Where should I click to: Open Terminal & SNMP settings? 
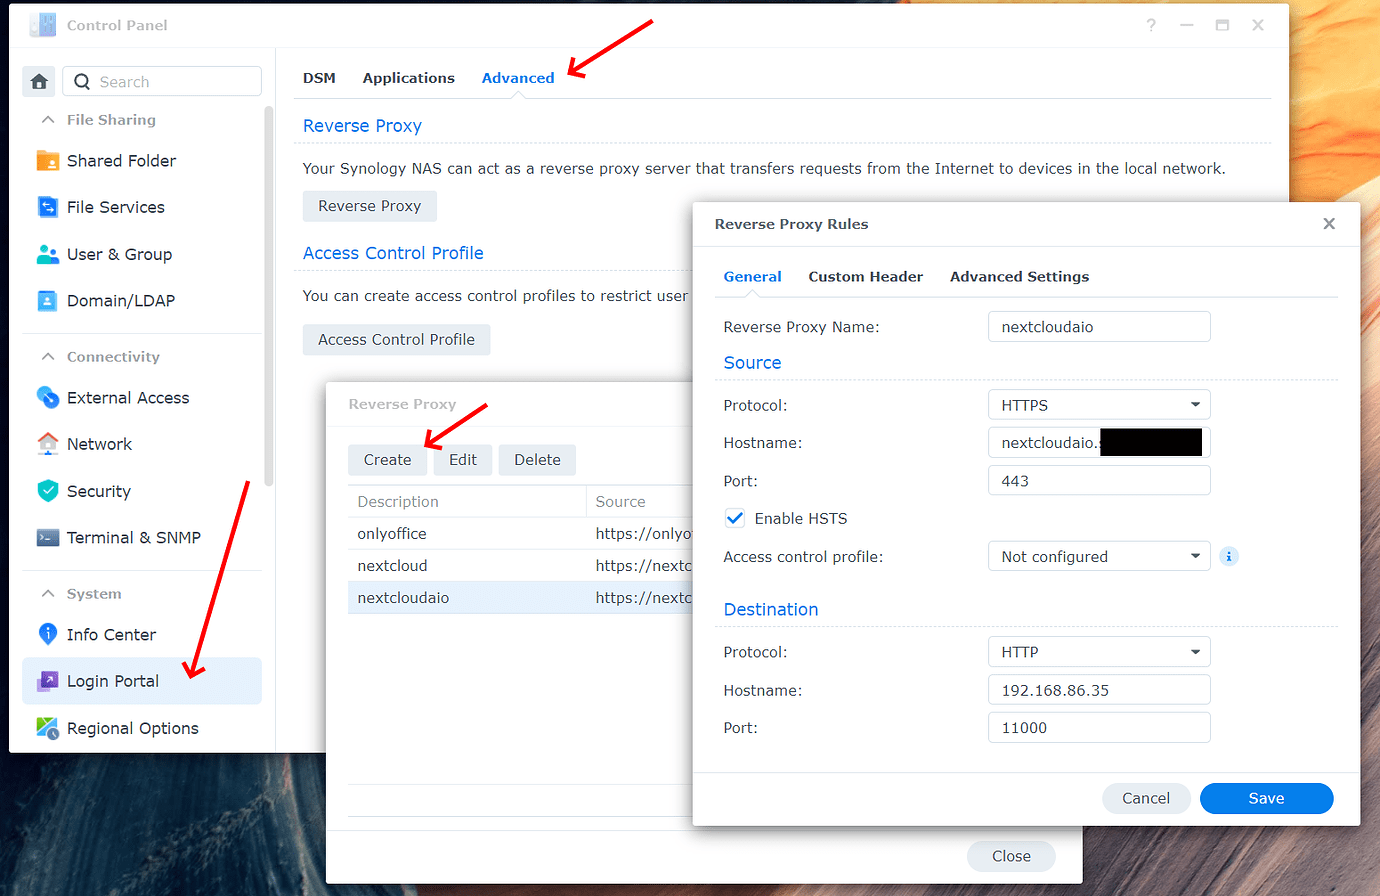click(x=133, y=537)
